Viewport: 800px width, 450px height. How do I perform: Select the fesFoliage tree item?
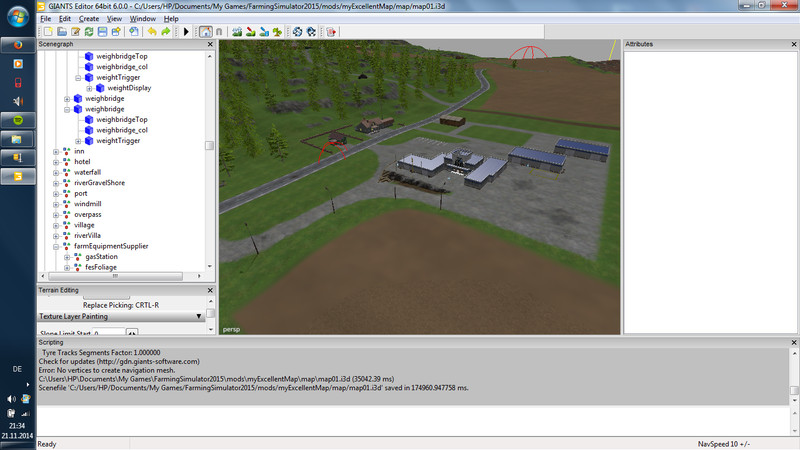pyautogui.click(x=101, y=267)
